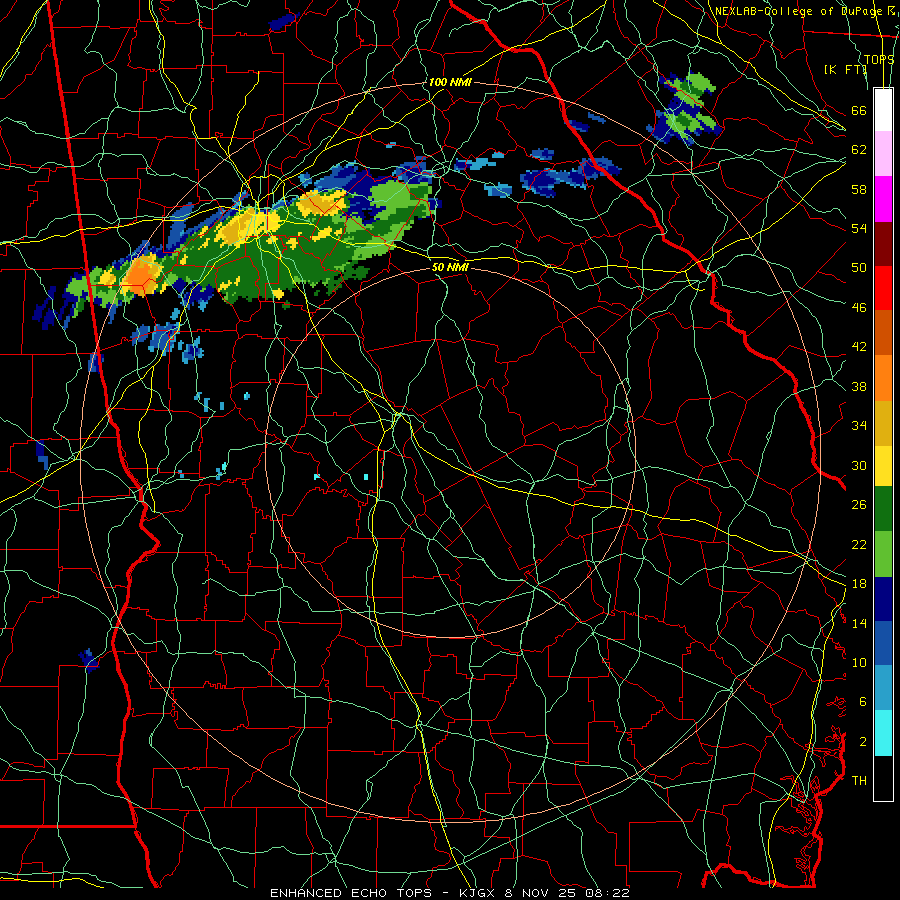Click the K FT units label
The height and width of the screenshot is (900, 900).
pyautogui.click(x=845, y=69)
